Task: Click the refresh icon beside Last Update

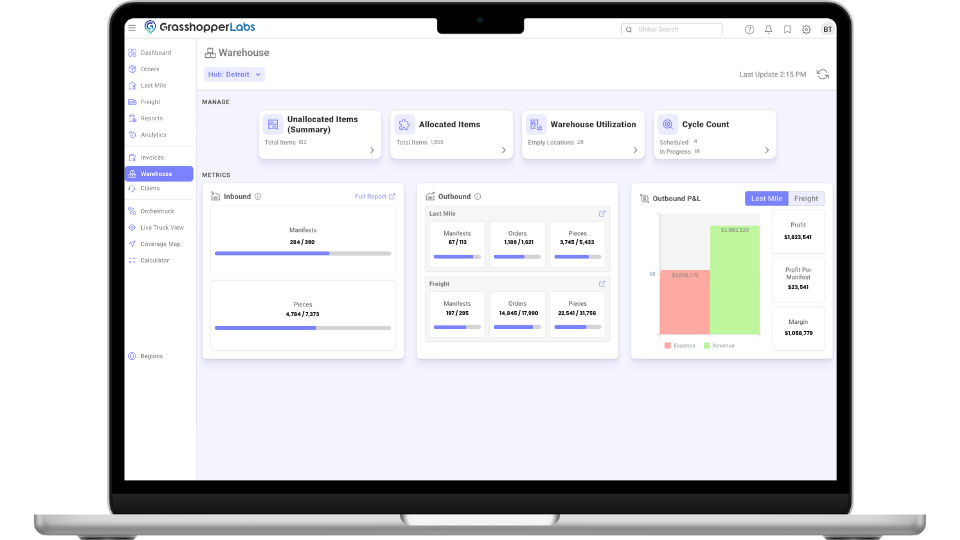Action: point(823,74)
